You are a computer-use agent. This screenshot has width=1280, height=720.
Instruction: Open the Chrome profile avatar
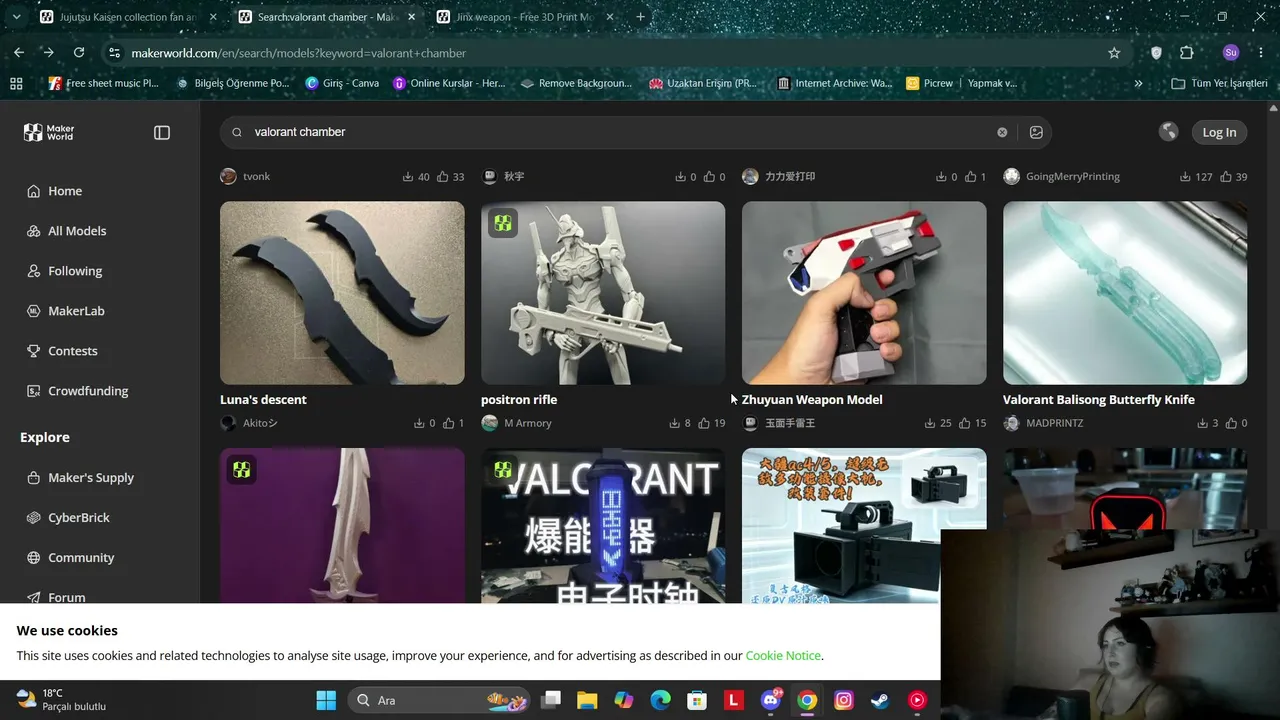coord(1231,53)
